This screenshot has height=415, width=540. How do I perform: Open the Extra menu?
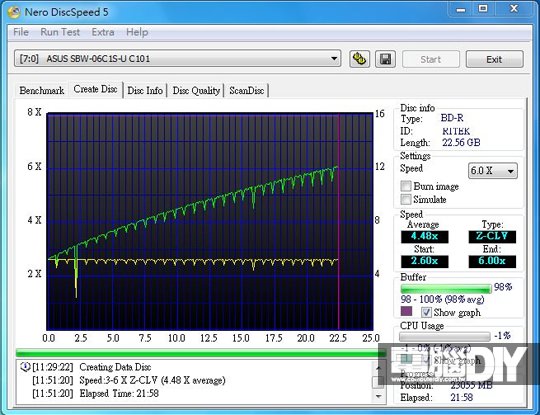click(x=103, y=32)
